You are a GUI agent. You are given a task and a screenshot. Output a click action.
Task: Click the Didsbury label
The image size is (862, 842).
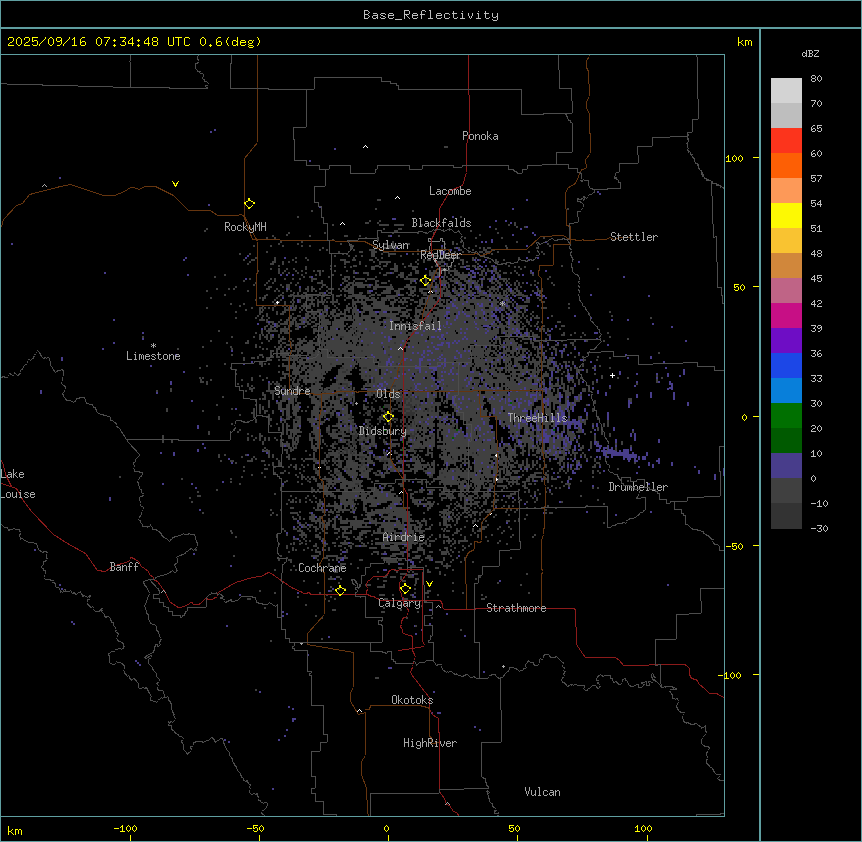[383, 431]
